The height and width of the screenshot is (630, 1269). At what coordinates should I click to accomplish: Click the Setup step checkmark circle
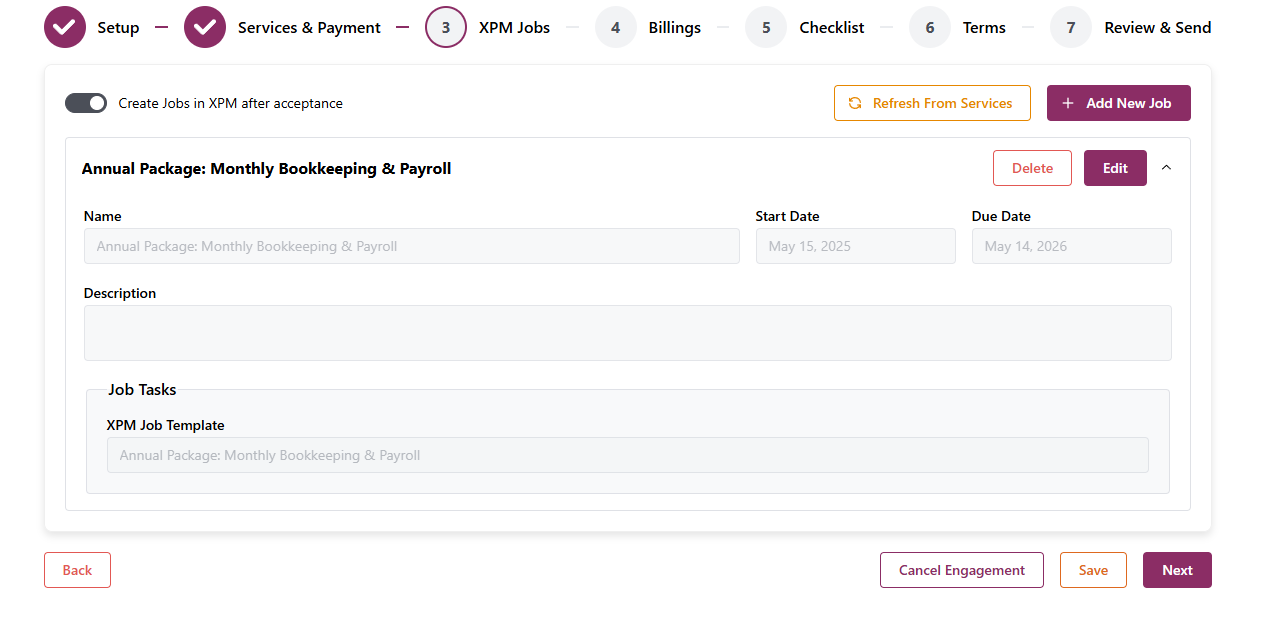point(65,27)
